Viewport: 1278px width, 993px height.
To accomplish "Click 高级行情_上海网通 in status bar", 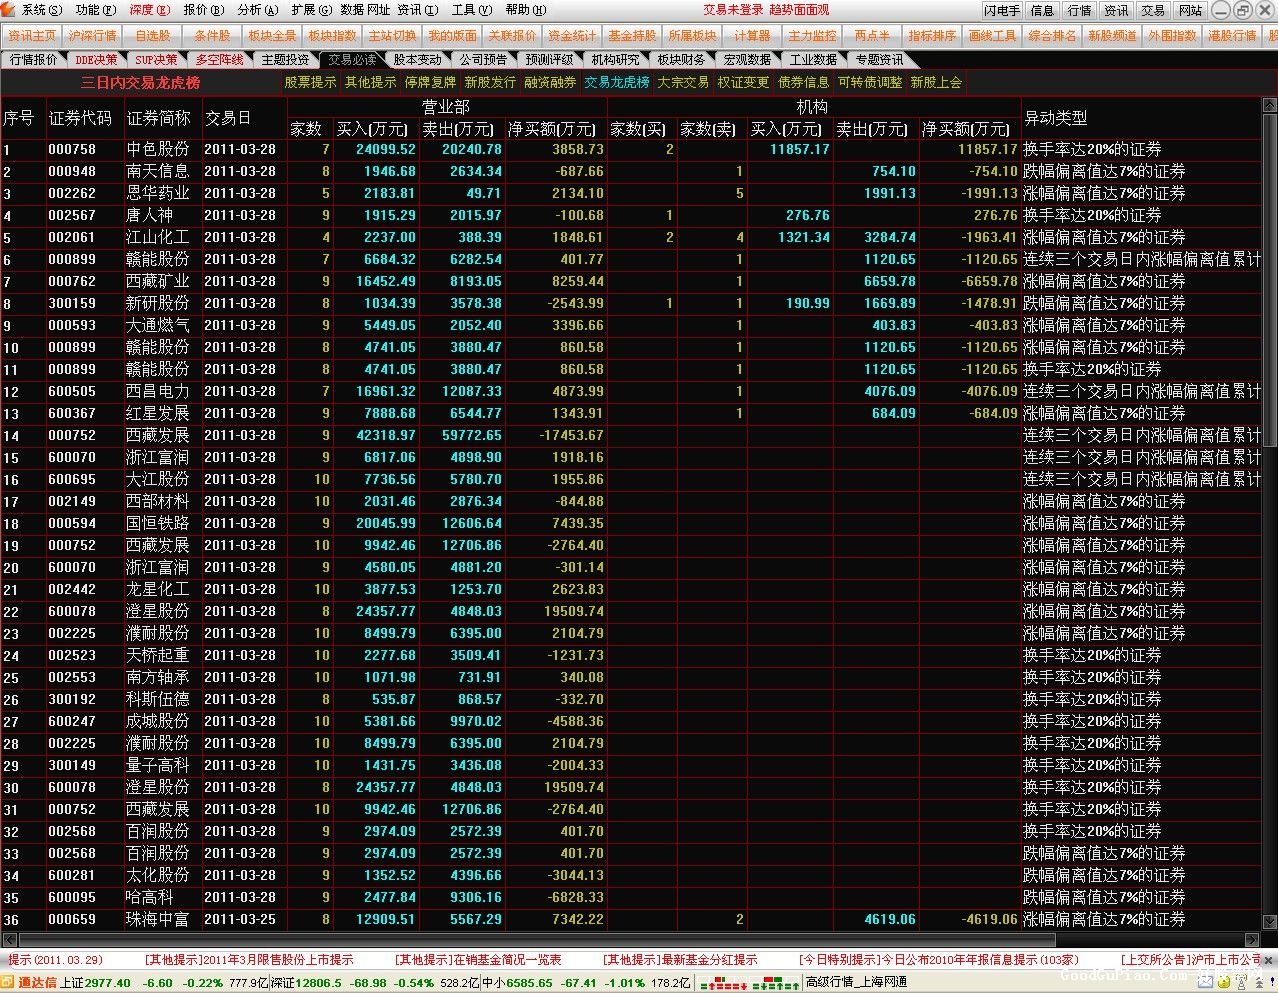I will pyautogui.click(x=856, y=983).
